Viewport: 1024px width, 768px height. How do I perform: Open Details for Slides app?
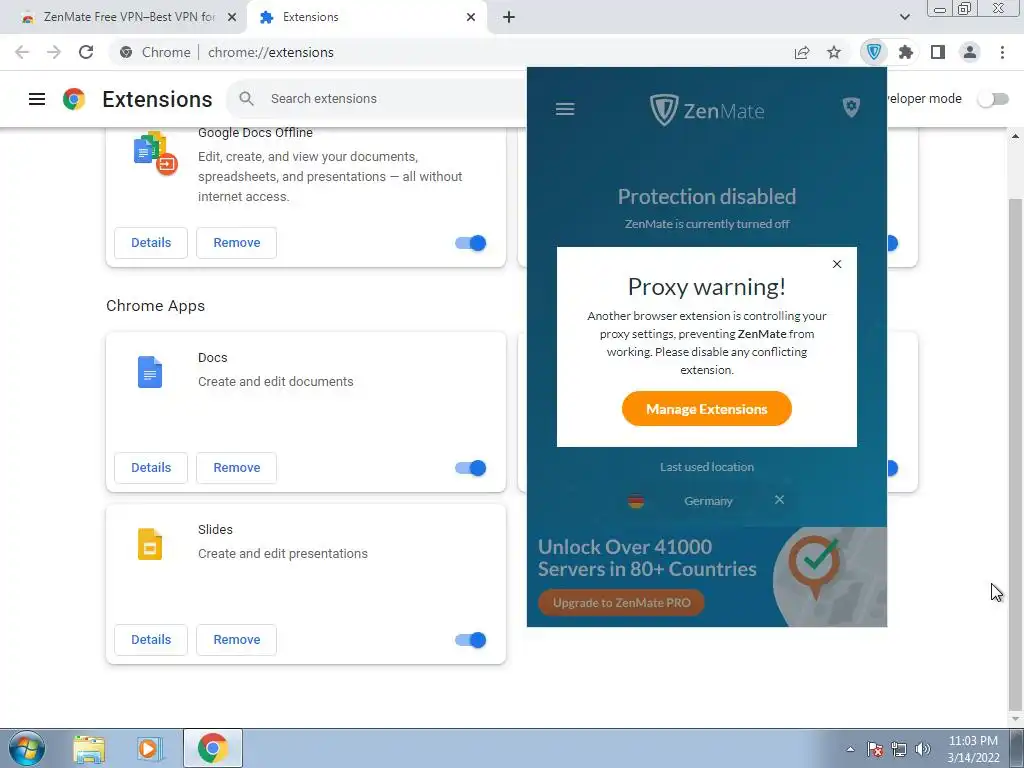[x=151, y=640]
